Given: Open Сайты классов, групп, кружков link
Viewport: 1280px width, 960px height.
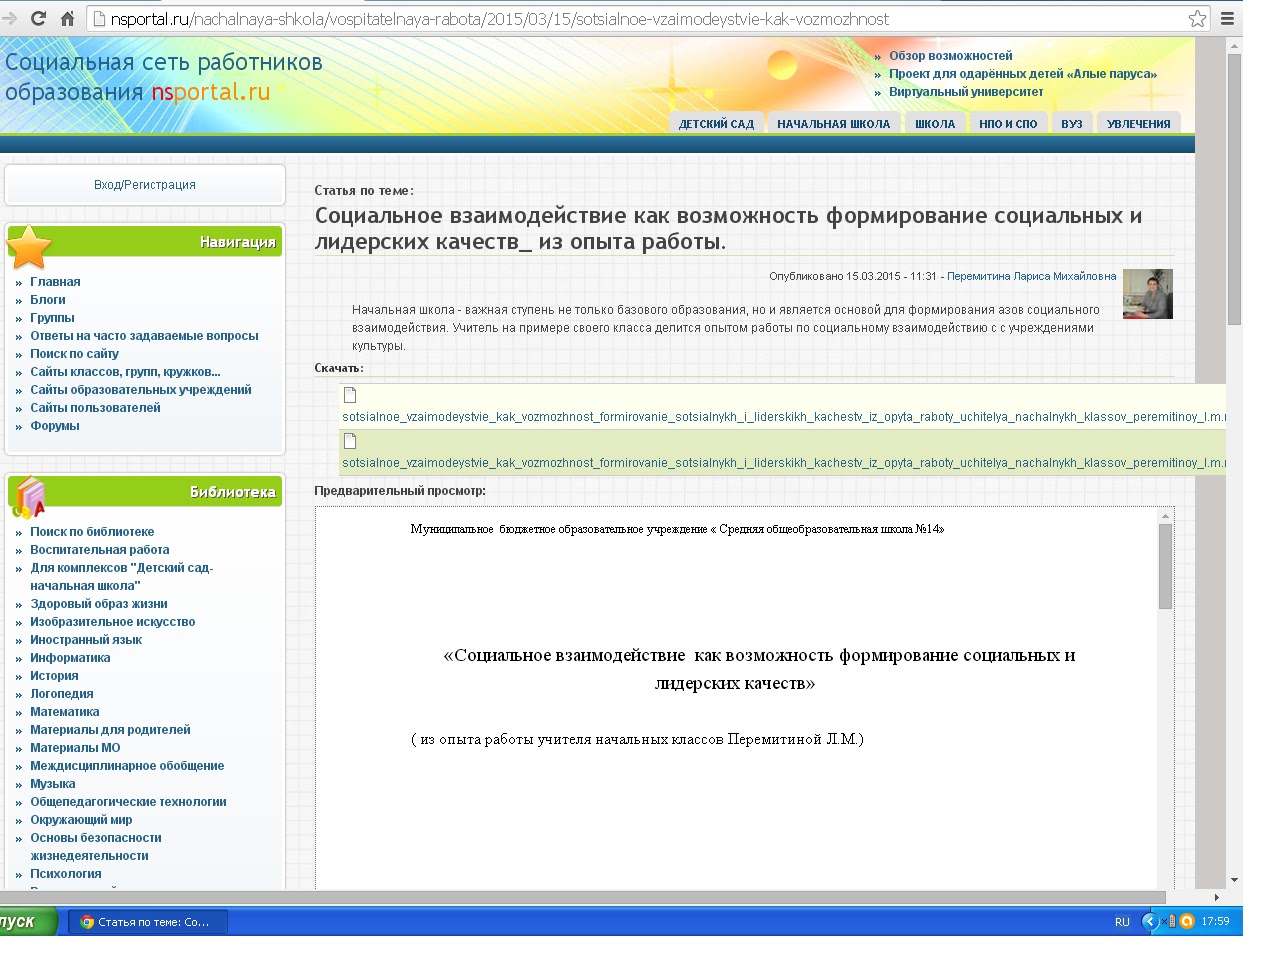Looking at the screenshot, I should pos(125,372).
